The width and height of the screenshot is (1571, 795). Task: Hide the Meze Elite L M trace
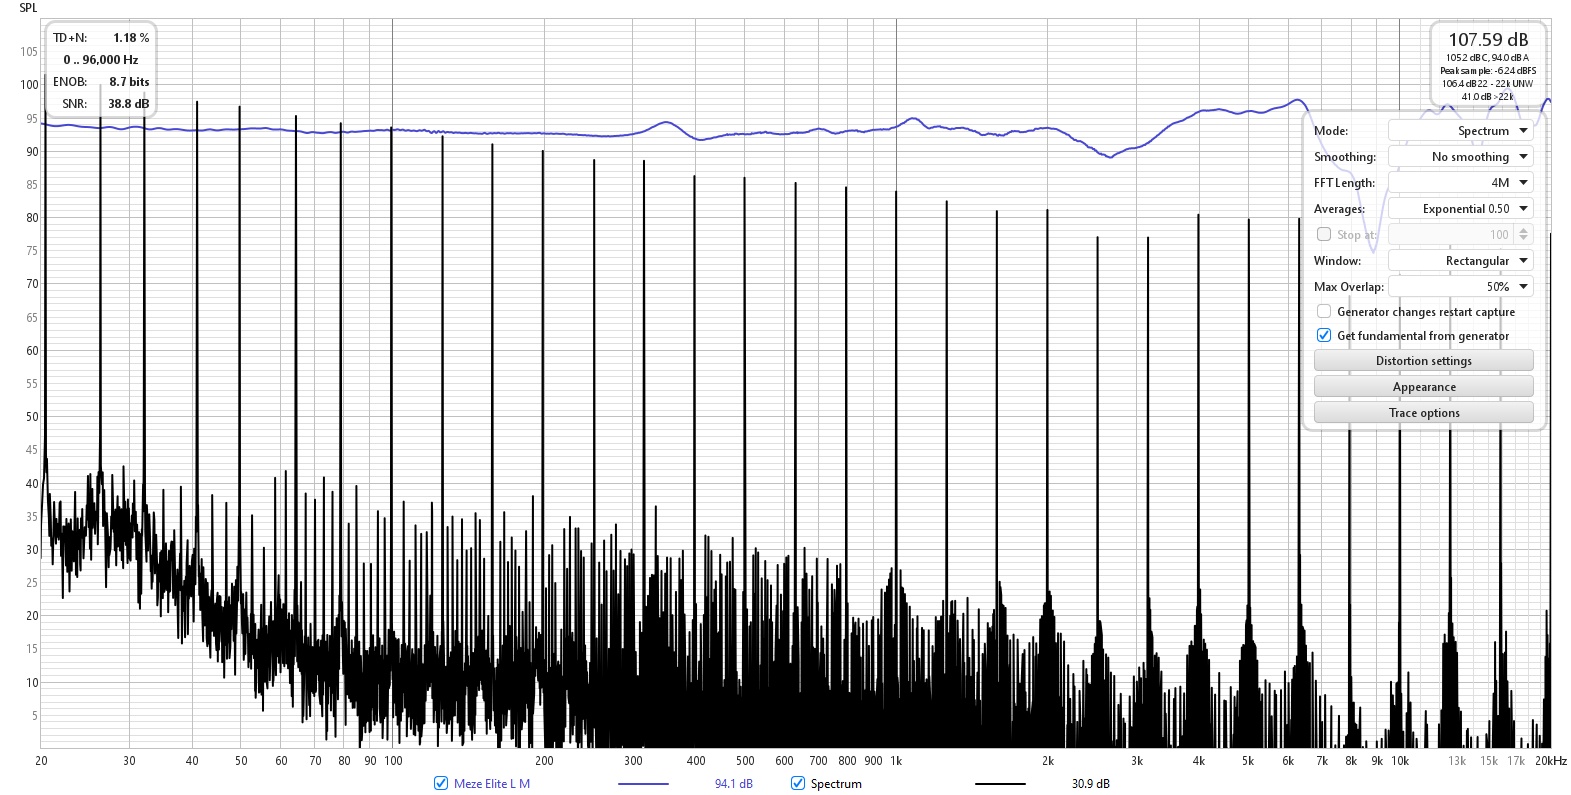click(x=441, y=784)
